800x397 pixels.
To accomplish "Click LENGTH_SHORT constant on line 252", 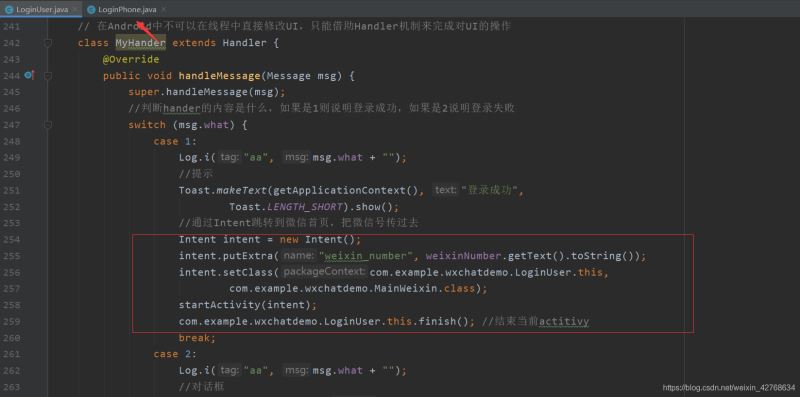I will [305, 207].
